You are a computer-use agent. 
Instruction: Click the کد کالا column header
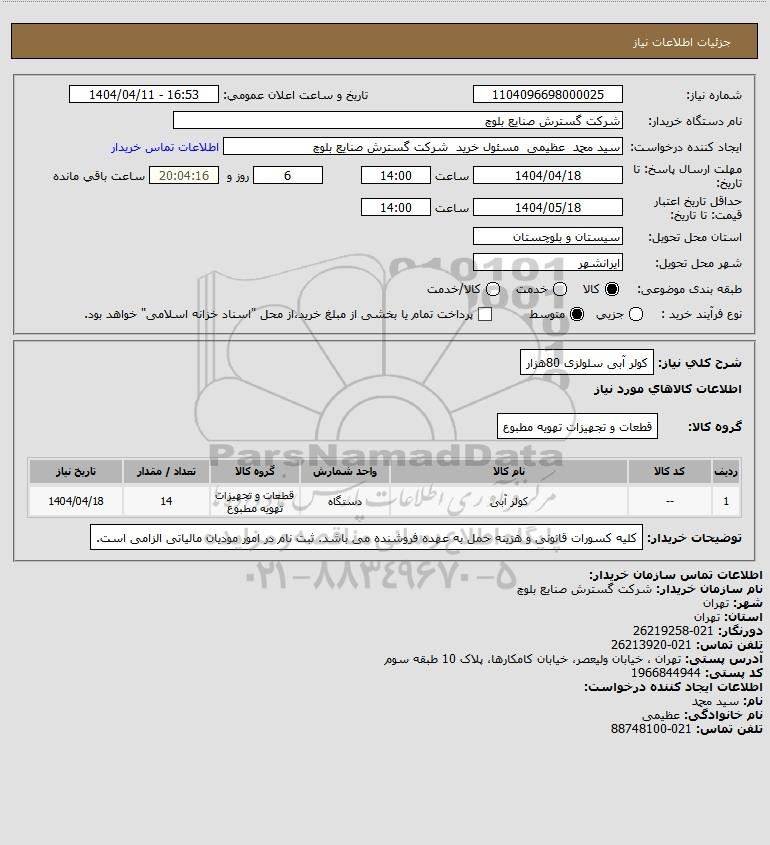click(x=669, y=472)
